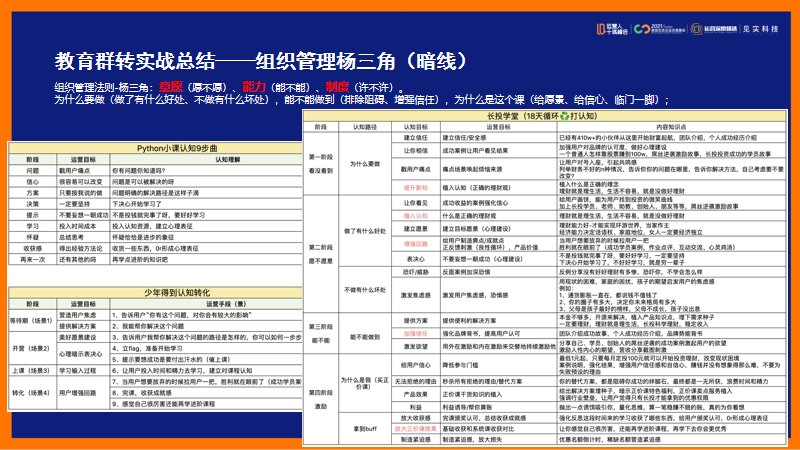Click the 第一阶段 看没看到 cell

click(x=321, y=163)
